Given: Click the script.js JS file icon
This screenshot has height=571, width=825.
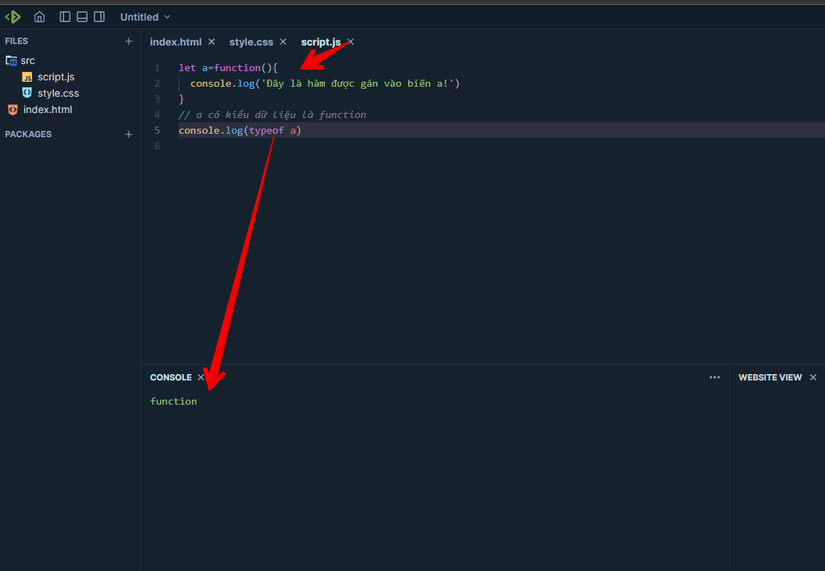Looking at the screenshot, I should 27,77.
